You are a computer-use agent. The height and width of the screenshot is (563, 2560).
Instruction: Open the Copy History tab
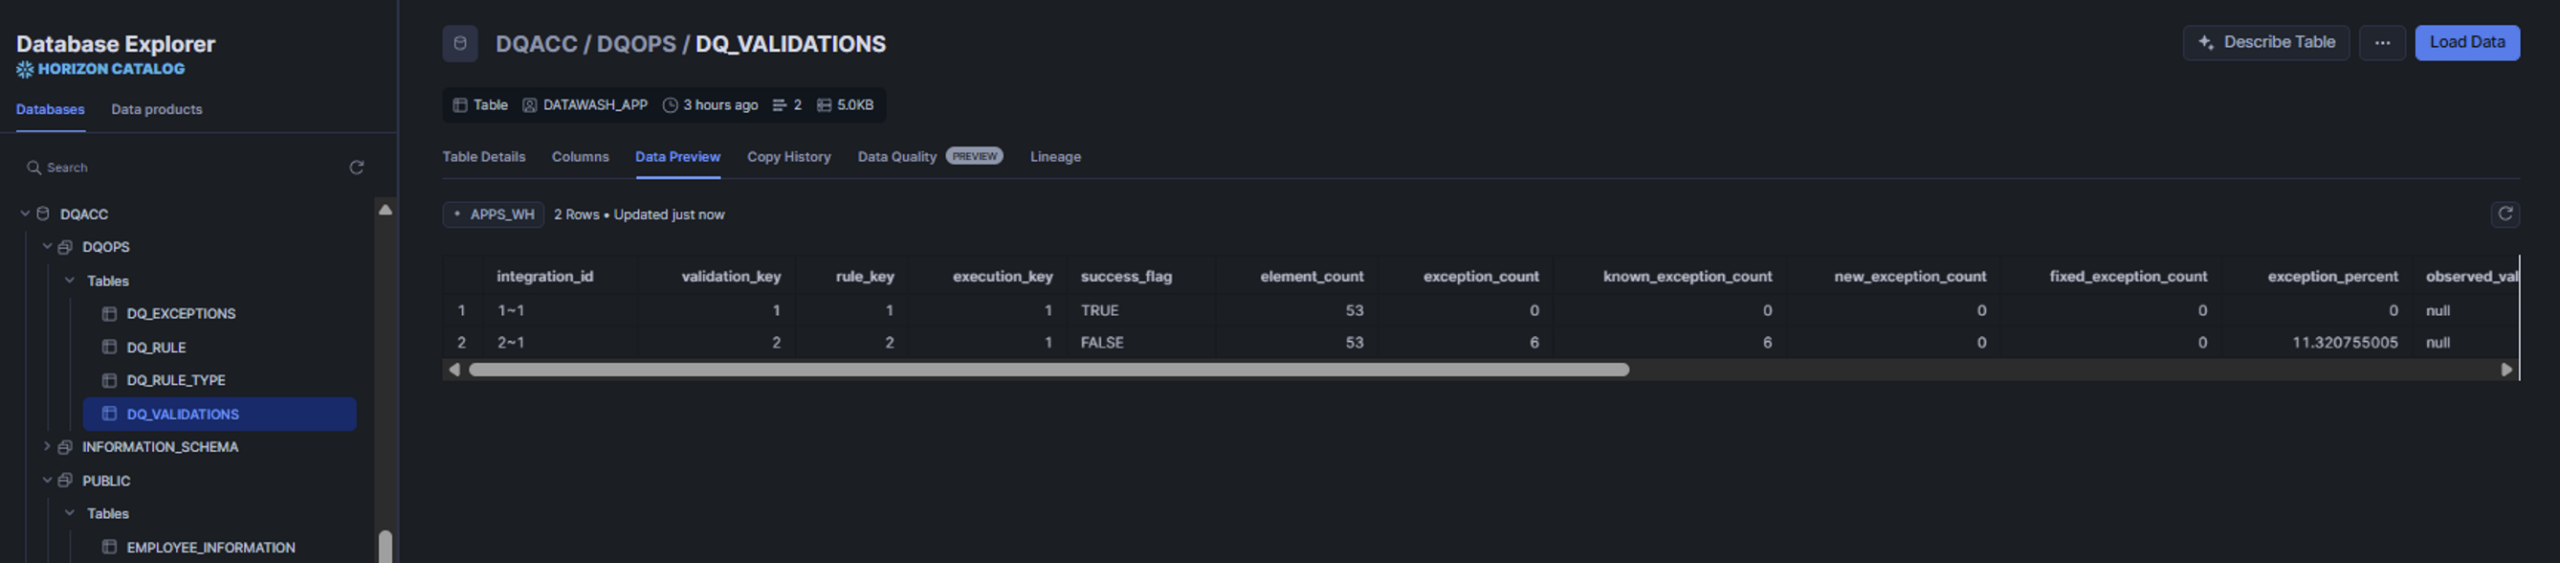789,157
